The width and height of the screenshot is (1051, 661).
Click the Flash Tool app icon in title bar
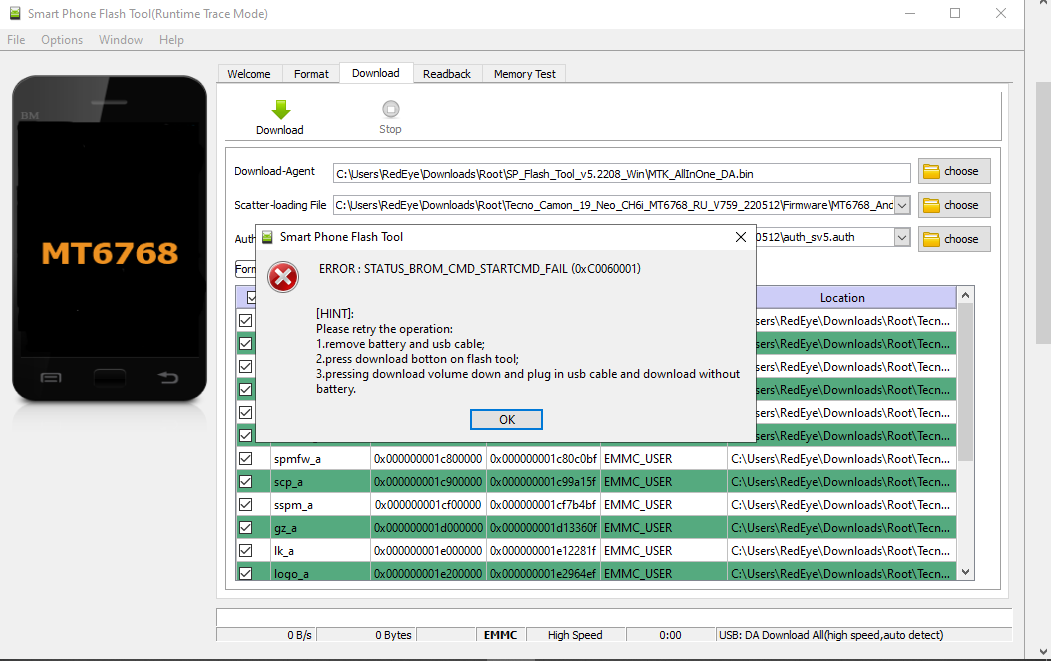point(15,13)
